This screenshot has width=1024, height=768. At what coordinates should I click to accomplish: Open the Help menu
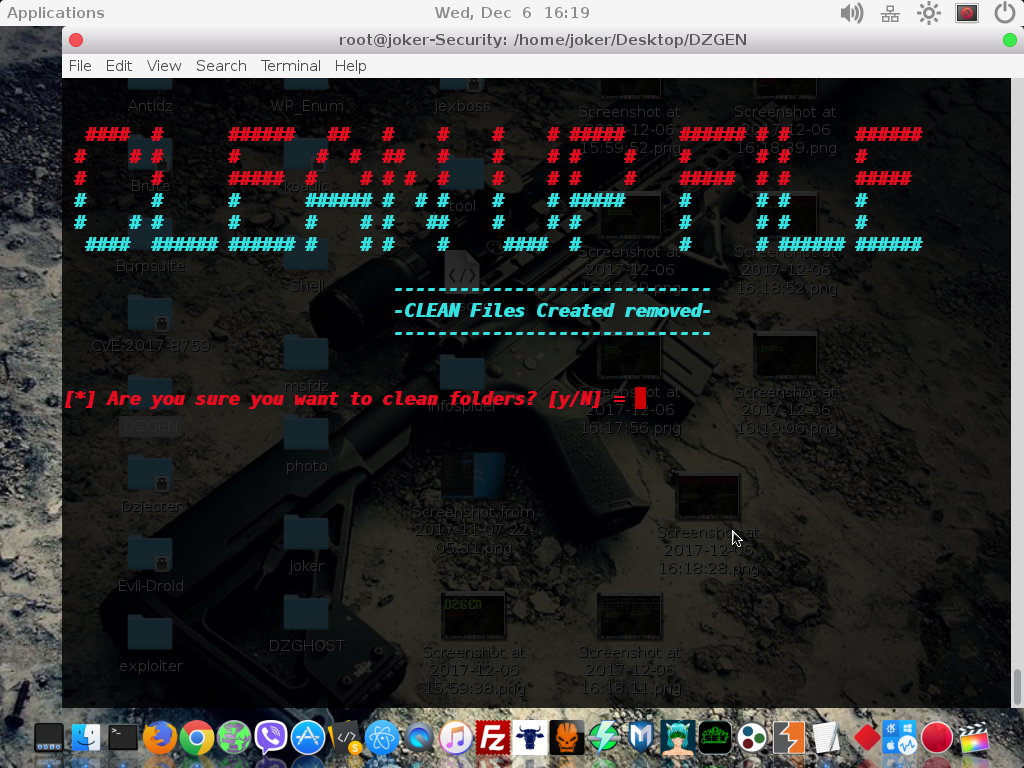point(351,66)
